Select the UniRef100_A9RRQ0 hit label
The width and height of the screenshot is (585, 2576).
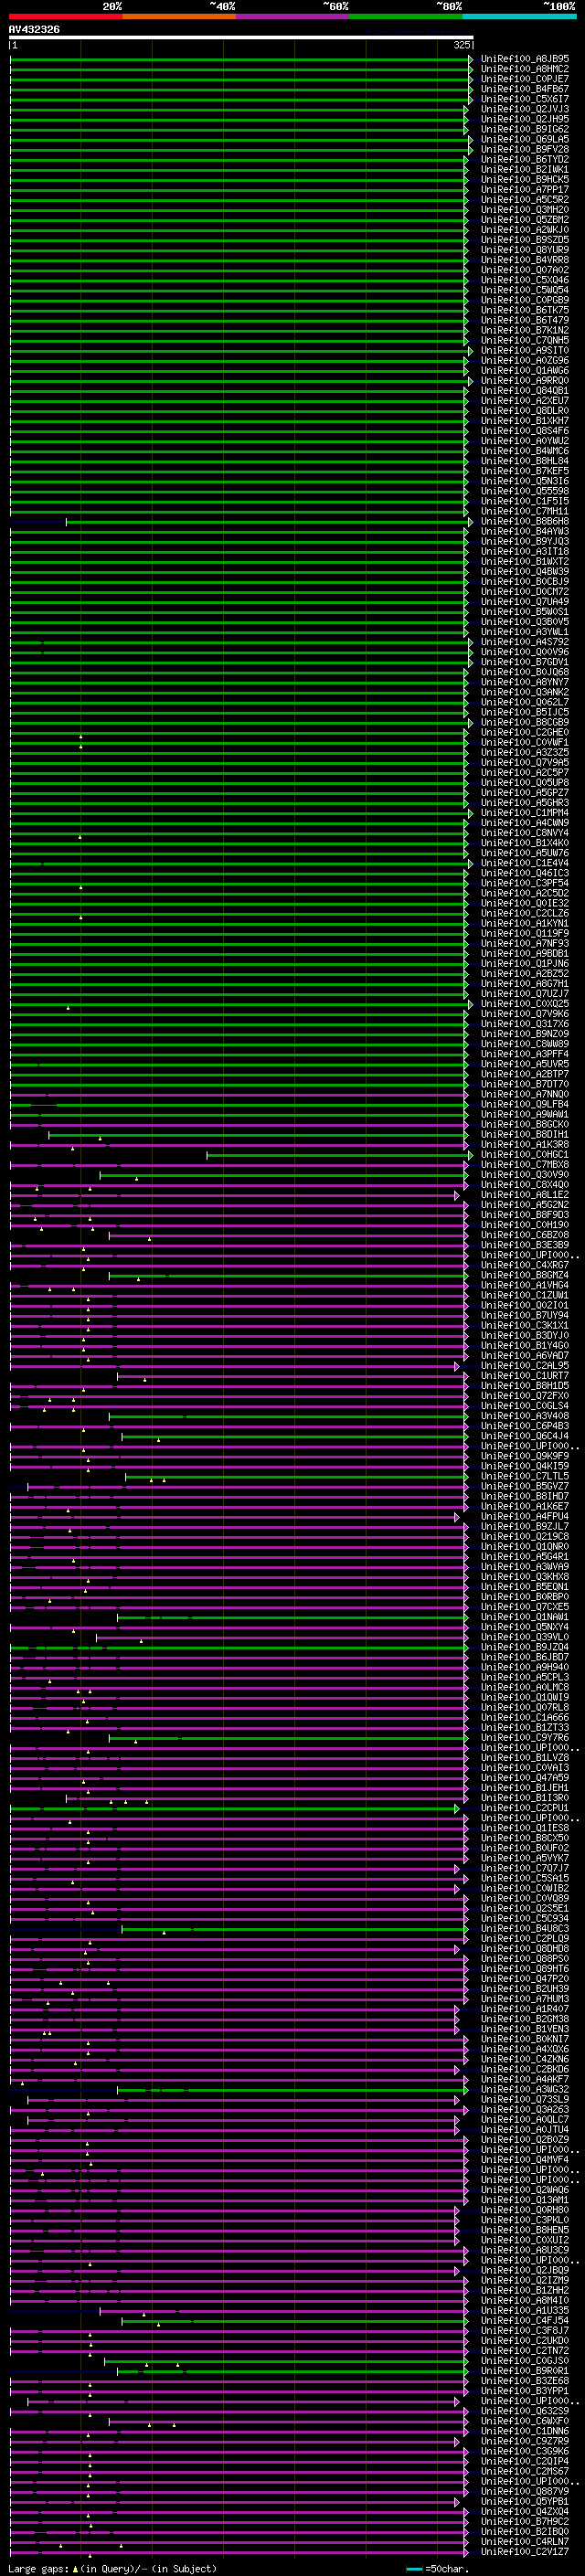(x=525, y=381)
